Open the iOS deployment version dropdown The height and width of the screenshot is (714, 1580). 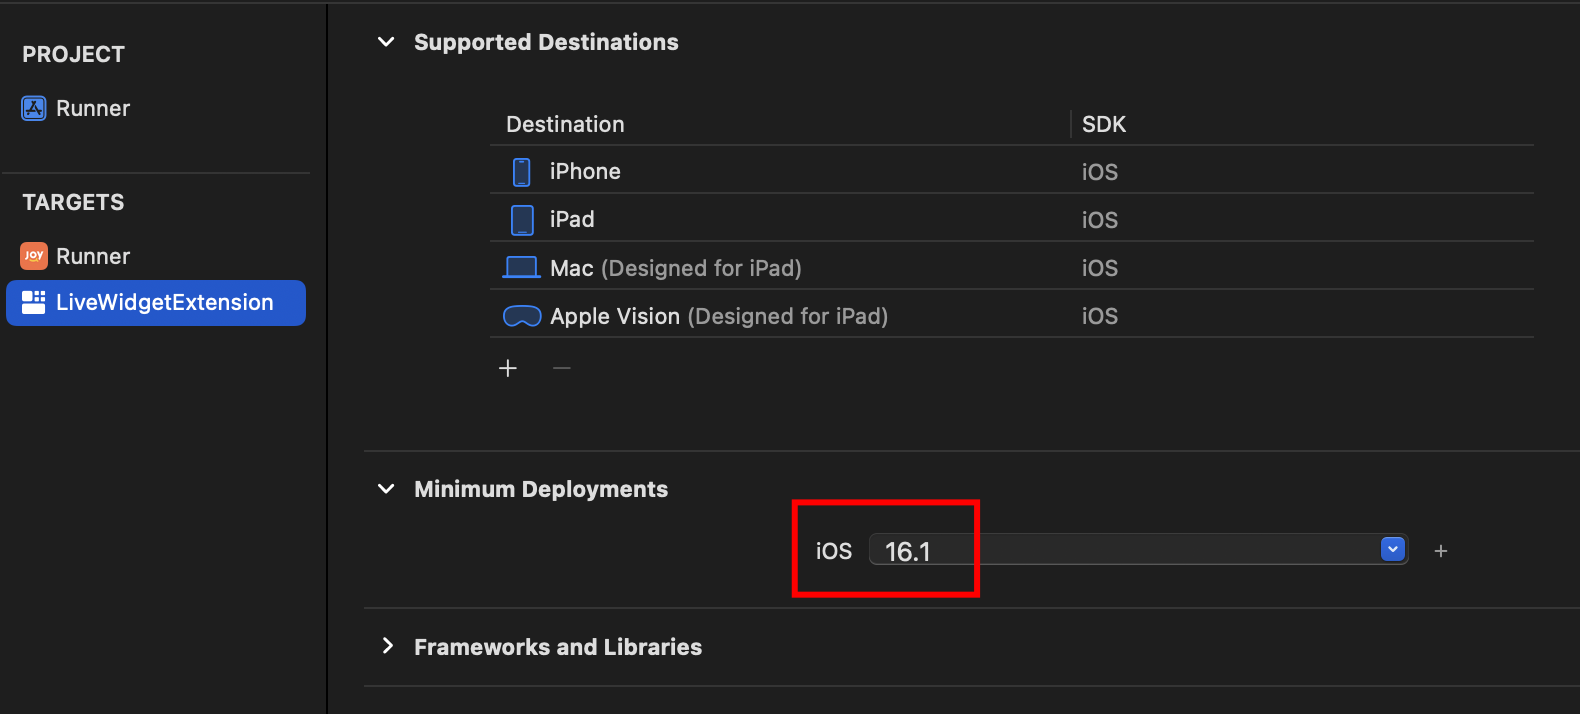click(1392, 549)
